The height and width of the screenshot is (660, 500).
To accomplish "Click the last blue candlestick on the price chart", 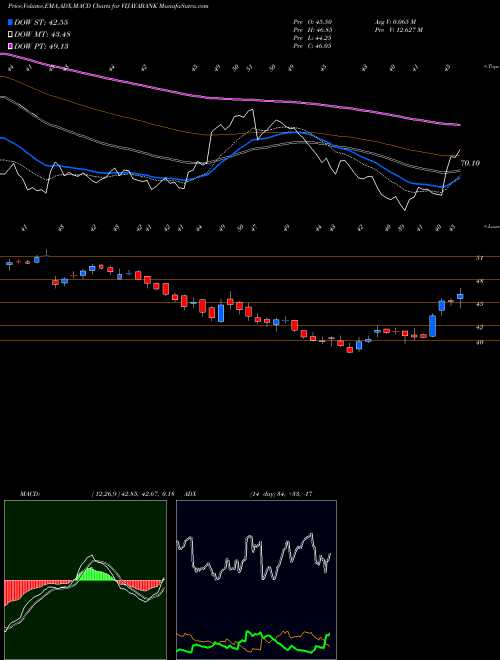I will [460, 296].
